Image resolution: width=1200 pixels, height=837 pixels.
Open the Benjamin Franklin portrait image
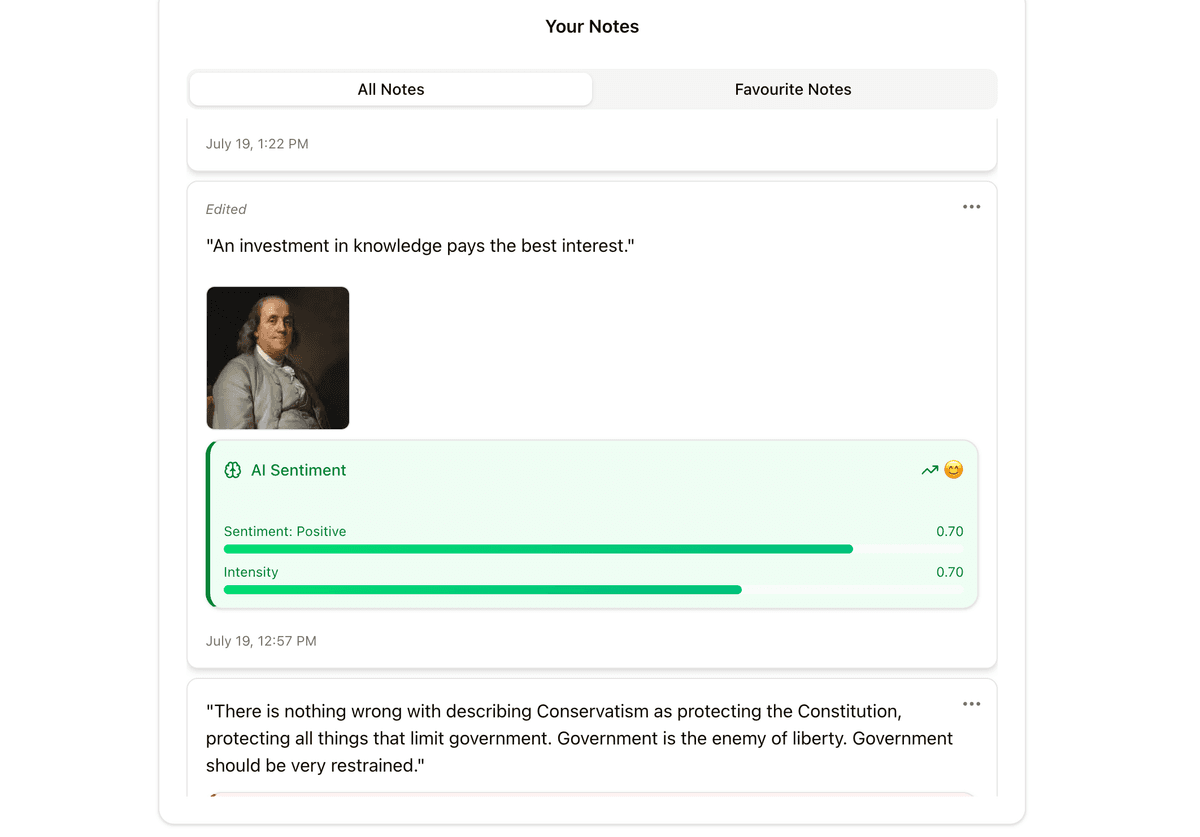277,357
